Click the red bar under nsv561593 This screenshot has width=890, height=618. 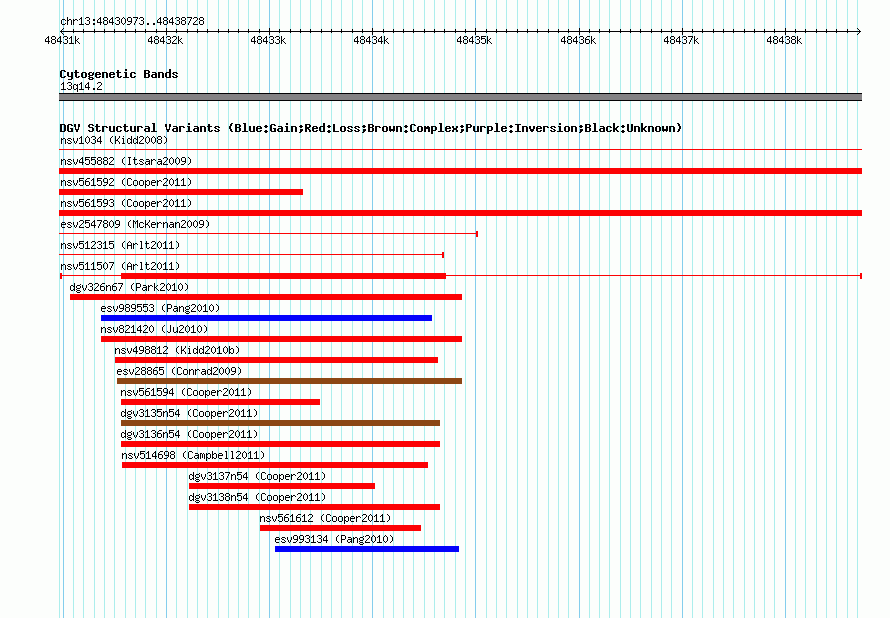tap(460, 213)
